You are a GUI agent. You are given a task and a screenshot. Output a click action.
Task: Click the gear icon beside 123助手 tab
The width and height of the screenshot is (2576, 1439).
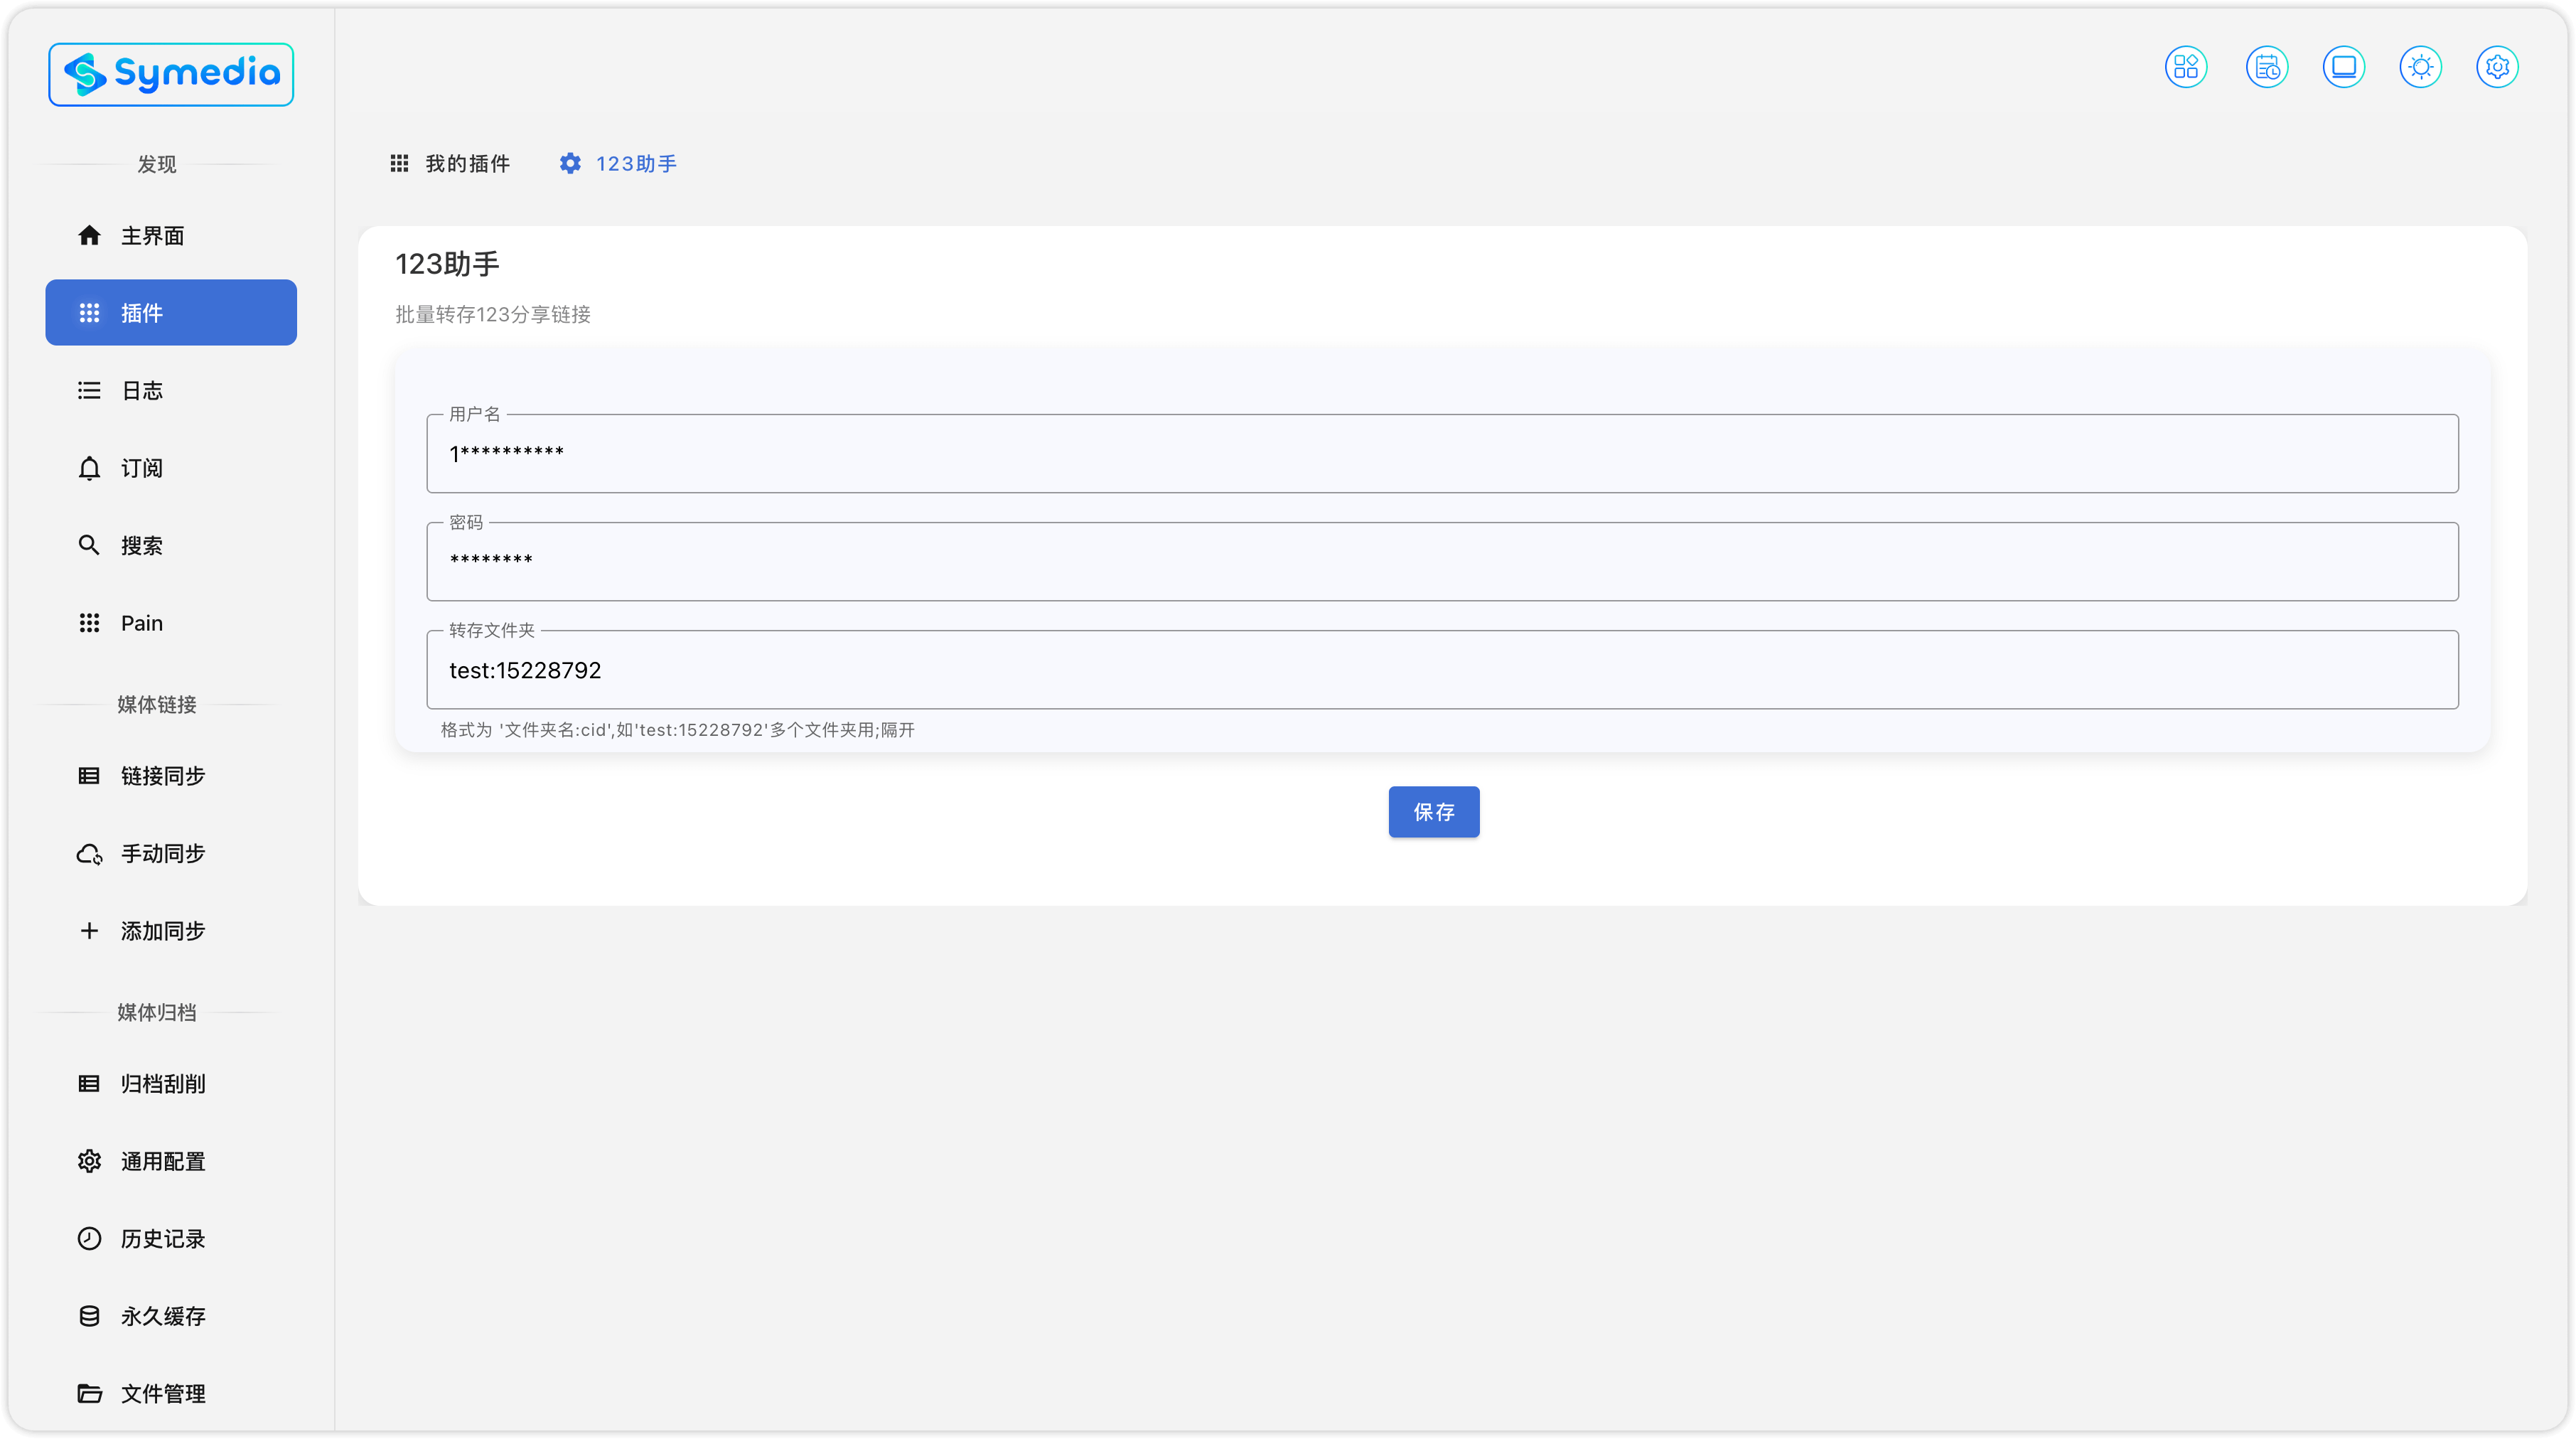pyautogui.click(x=570, y=163)
